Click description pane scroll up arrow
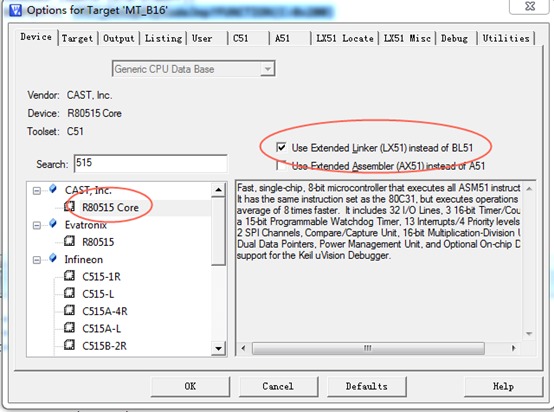Image resolution: width=554 pixels, height=412 pixels. 529,189
